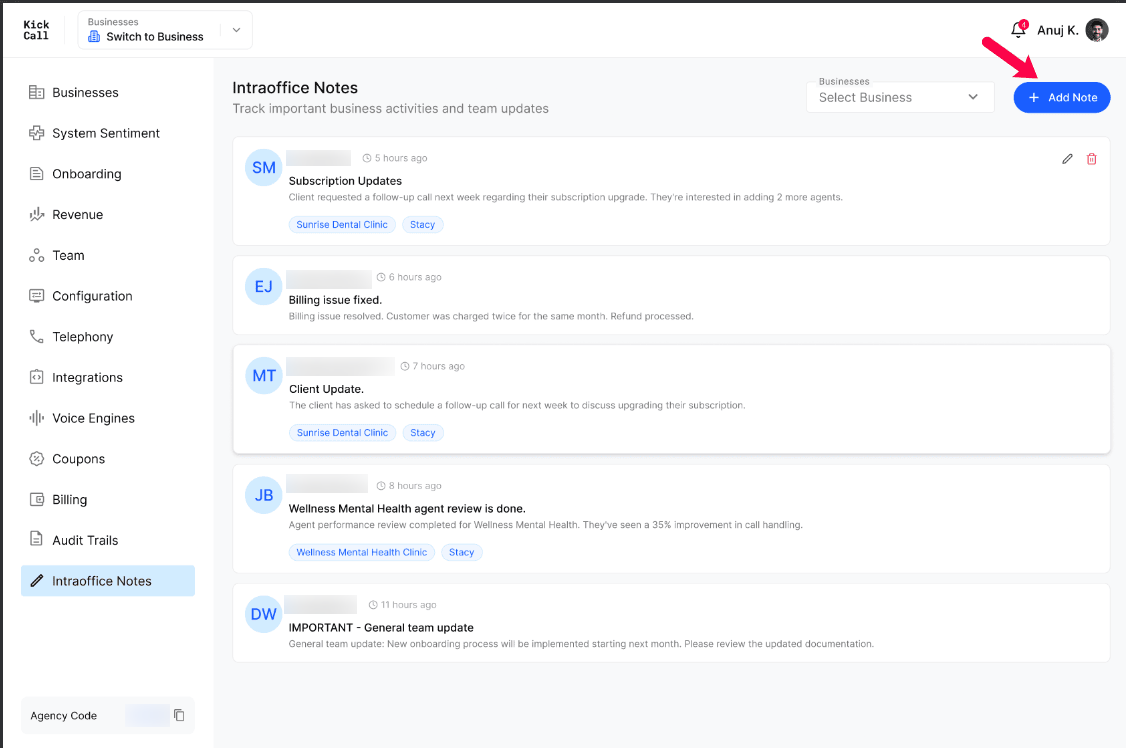Image resolution: width=1126 pixels, height=748 pixels.
Task: Open the notifications bell
Action: click(x=1018, y=29)
